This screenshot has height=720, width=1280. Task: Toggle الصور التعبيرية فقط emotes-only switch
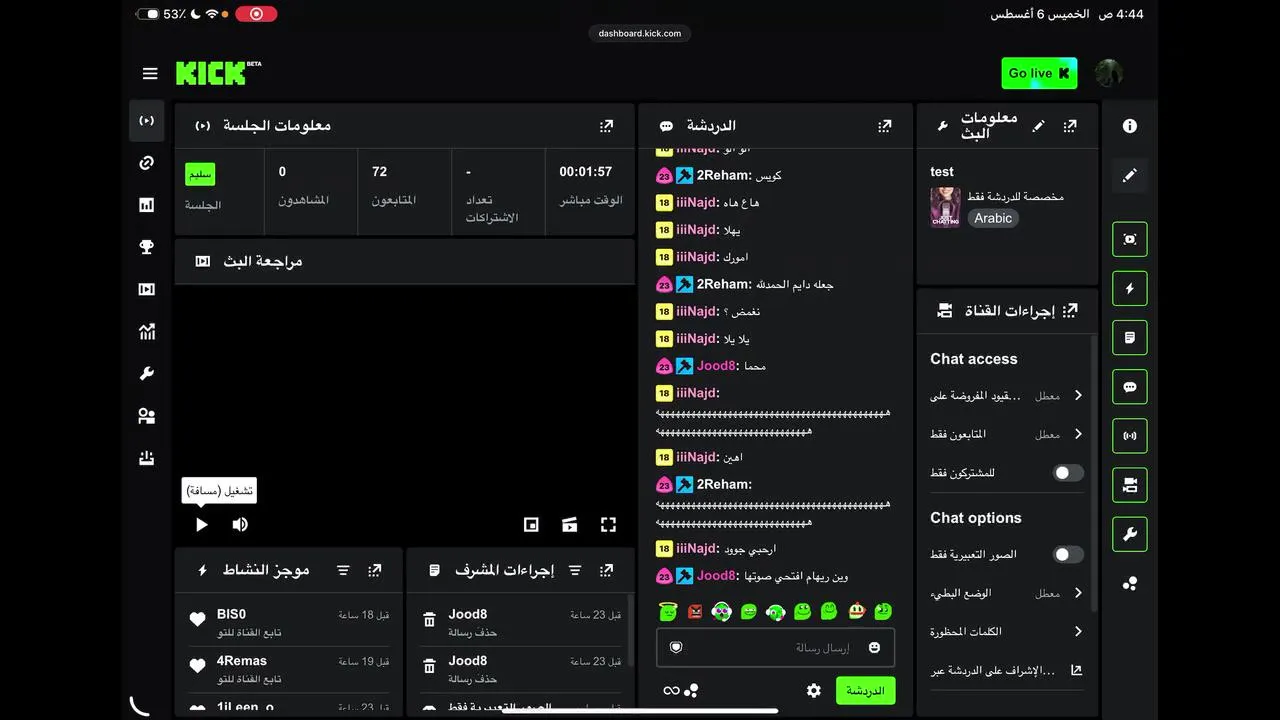point(1068,554)
